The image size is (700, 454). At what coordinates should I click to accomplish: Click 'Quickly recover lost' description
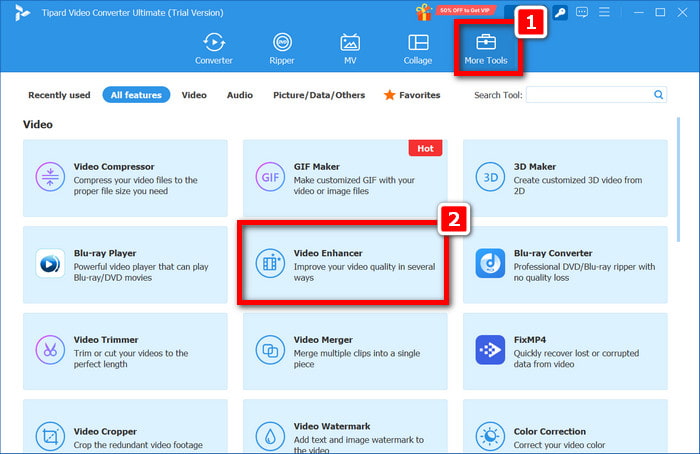point(576,358)
